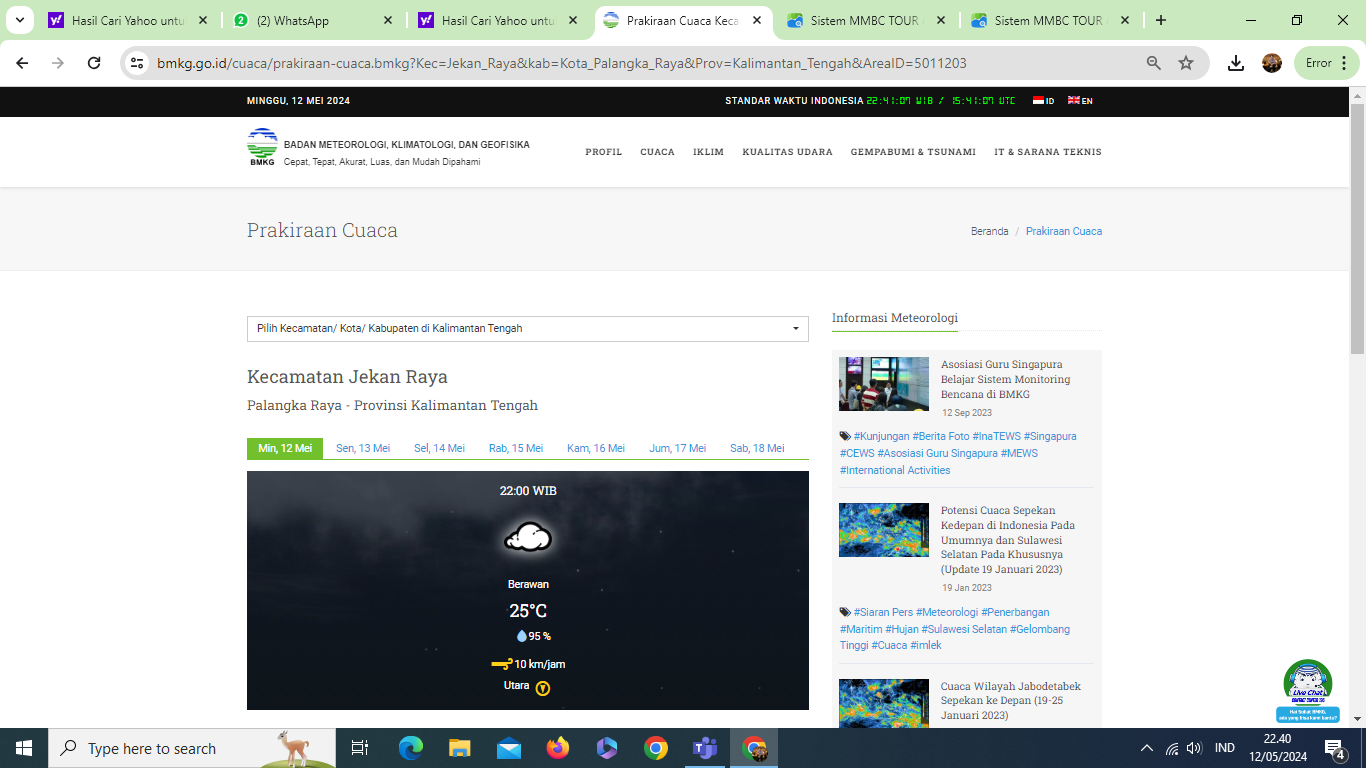Click Chrome icon on taskbar
Viewport: 1366px width, 768px height.
(656, 748)
